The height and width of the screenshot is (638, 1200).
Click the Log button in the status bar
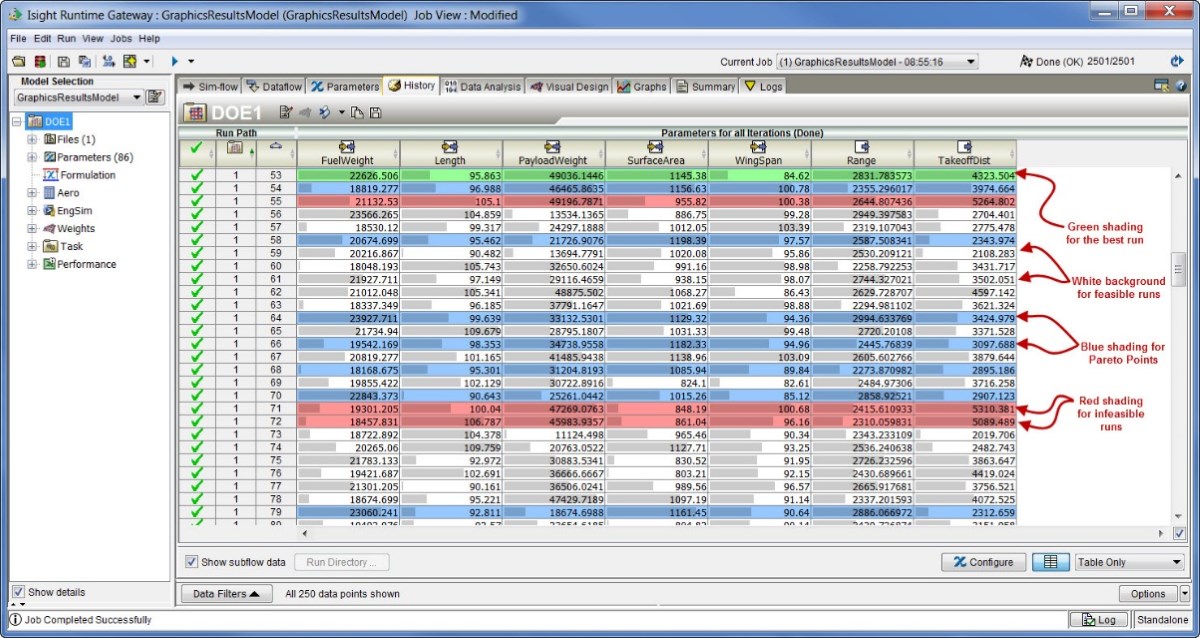pos(1100,620)
